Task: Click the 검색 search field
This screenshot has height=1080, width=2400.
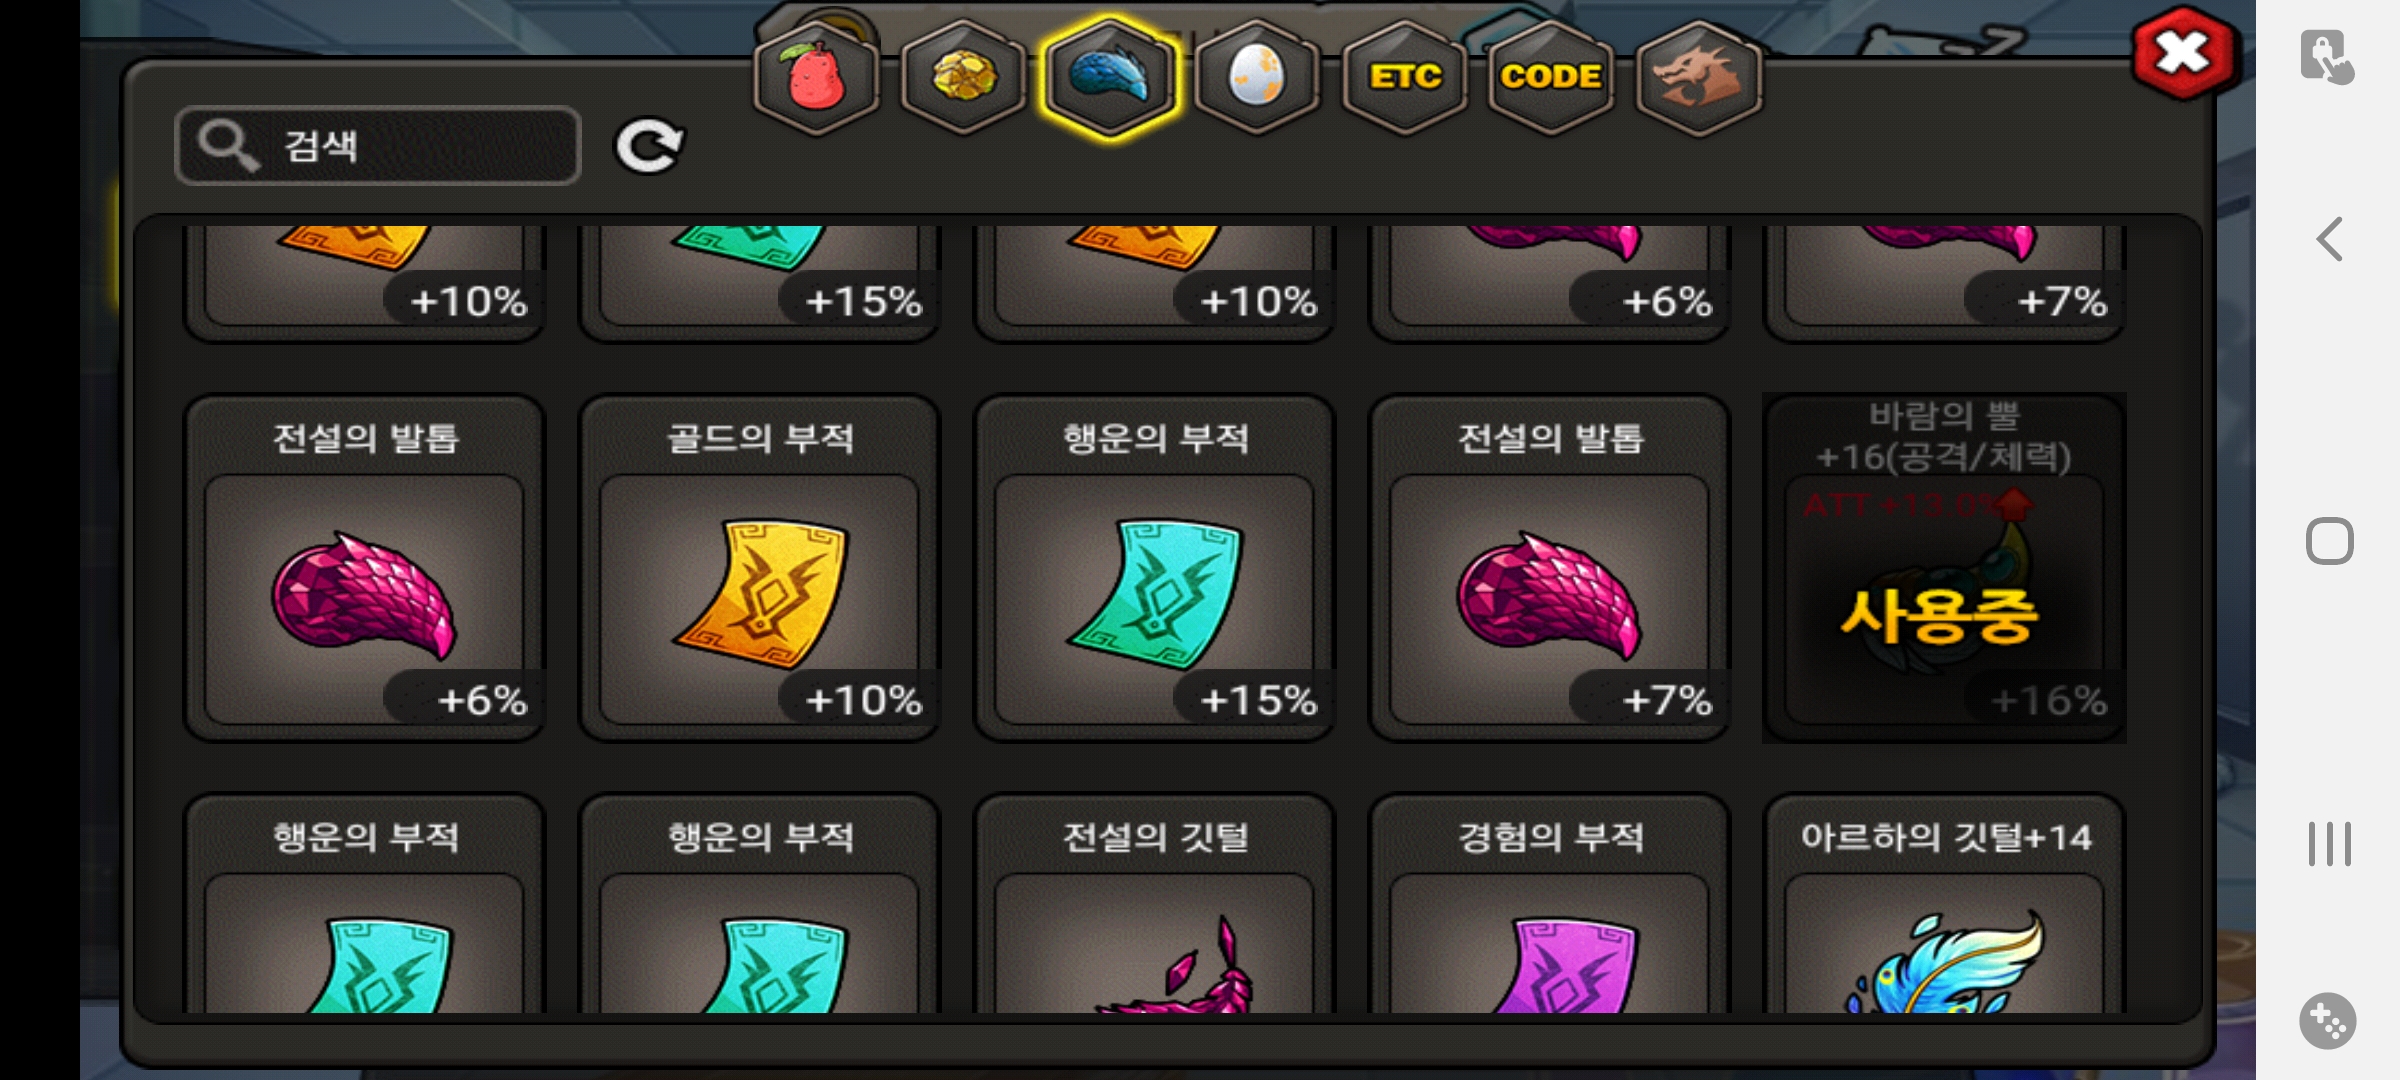Action: coord(378,146)
